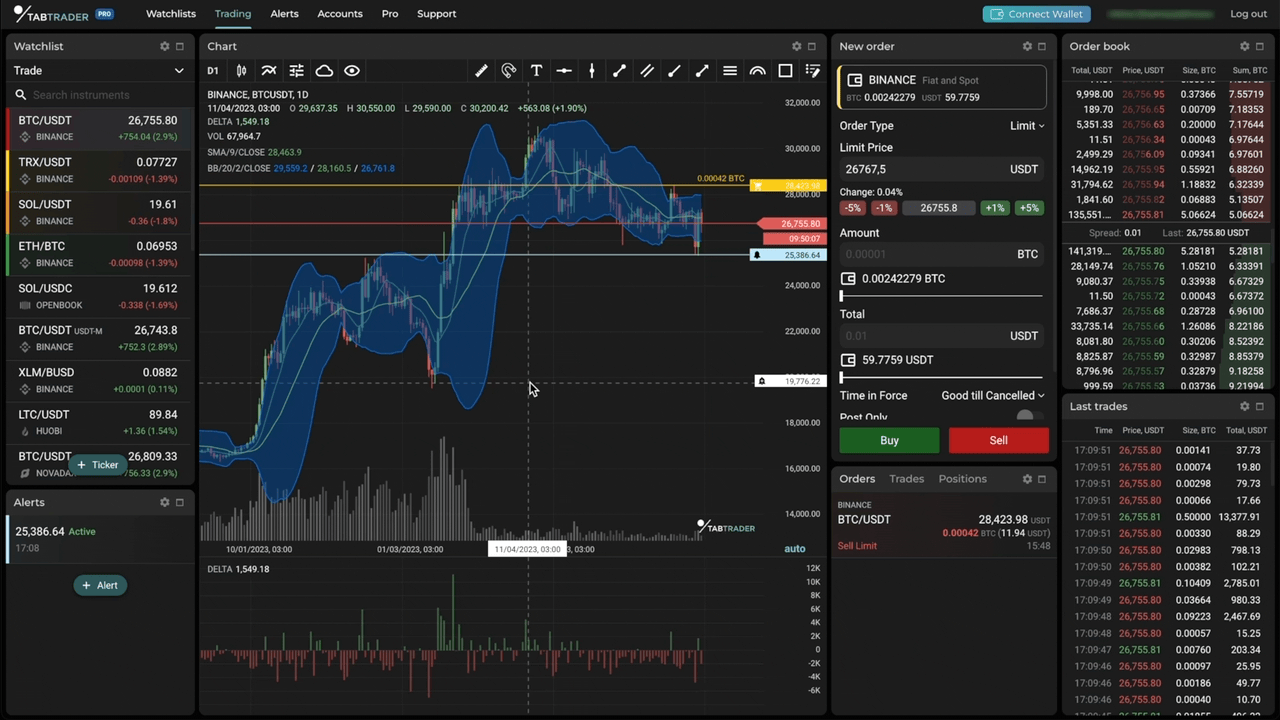Select the ray line tool
Viewport: 1280px width, 720px height.
(674, 71)
